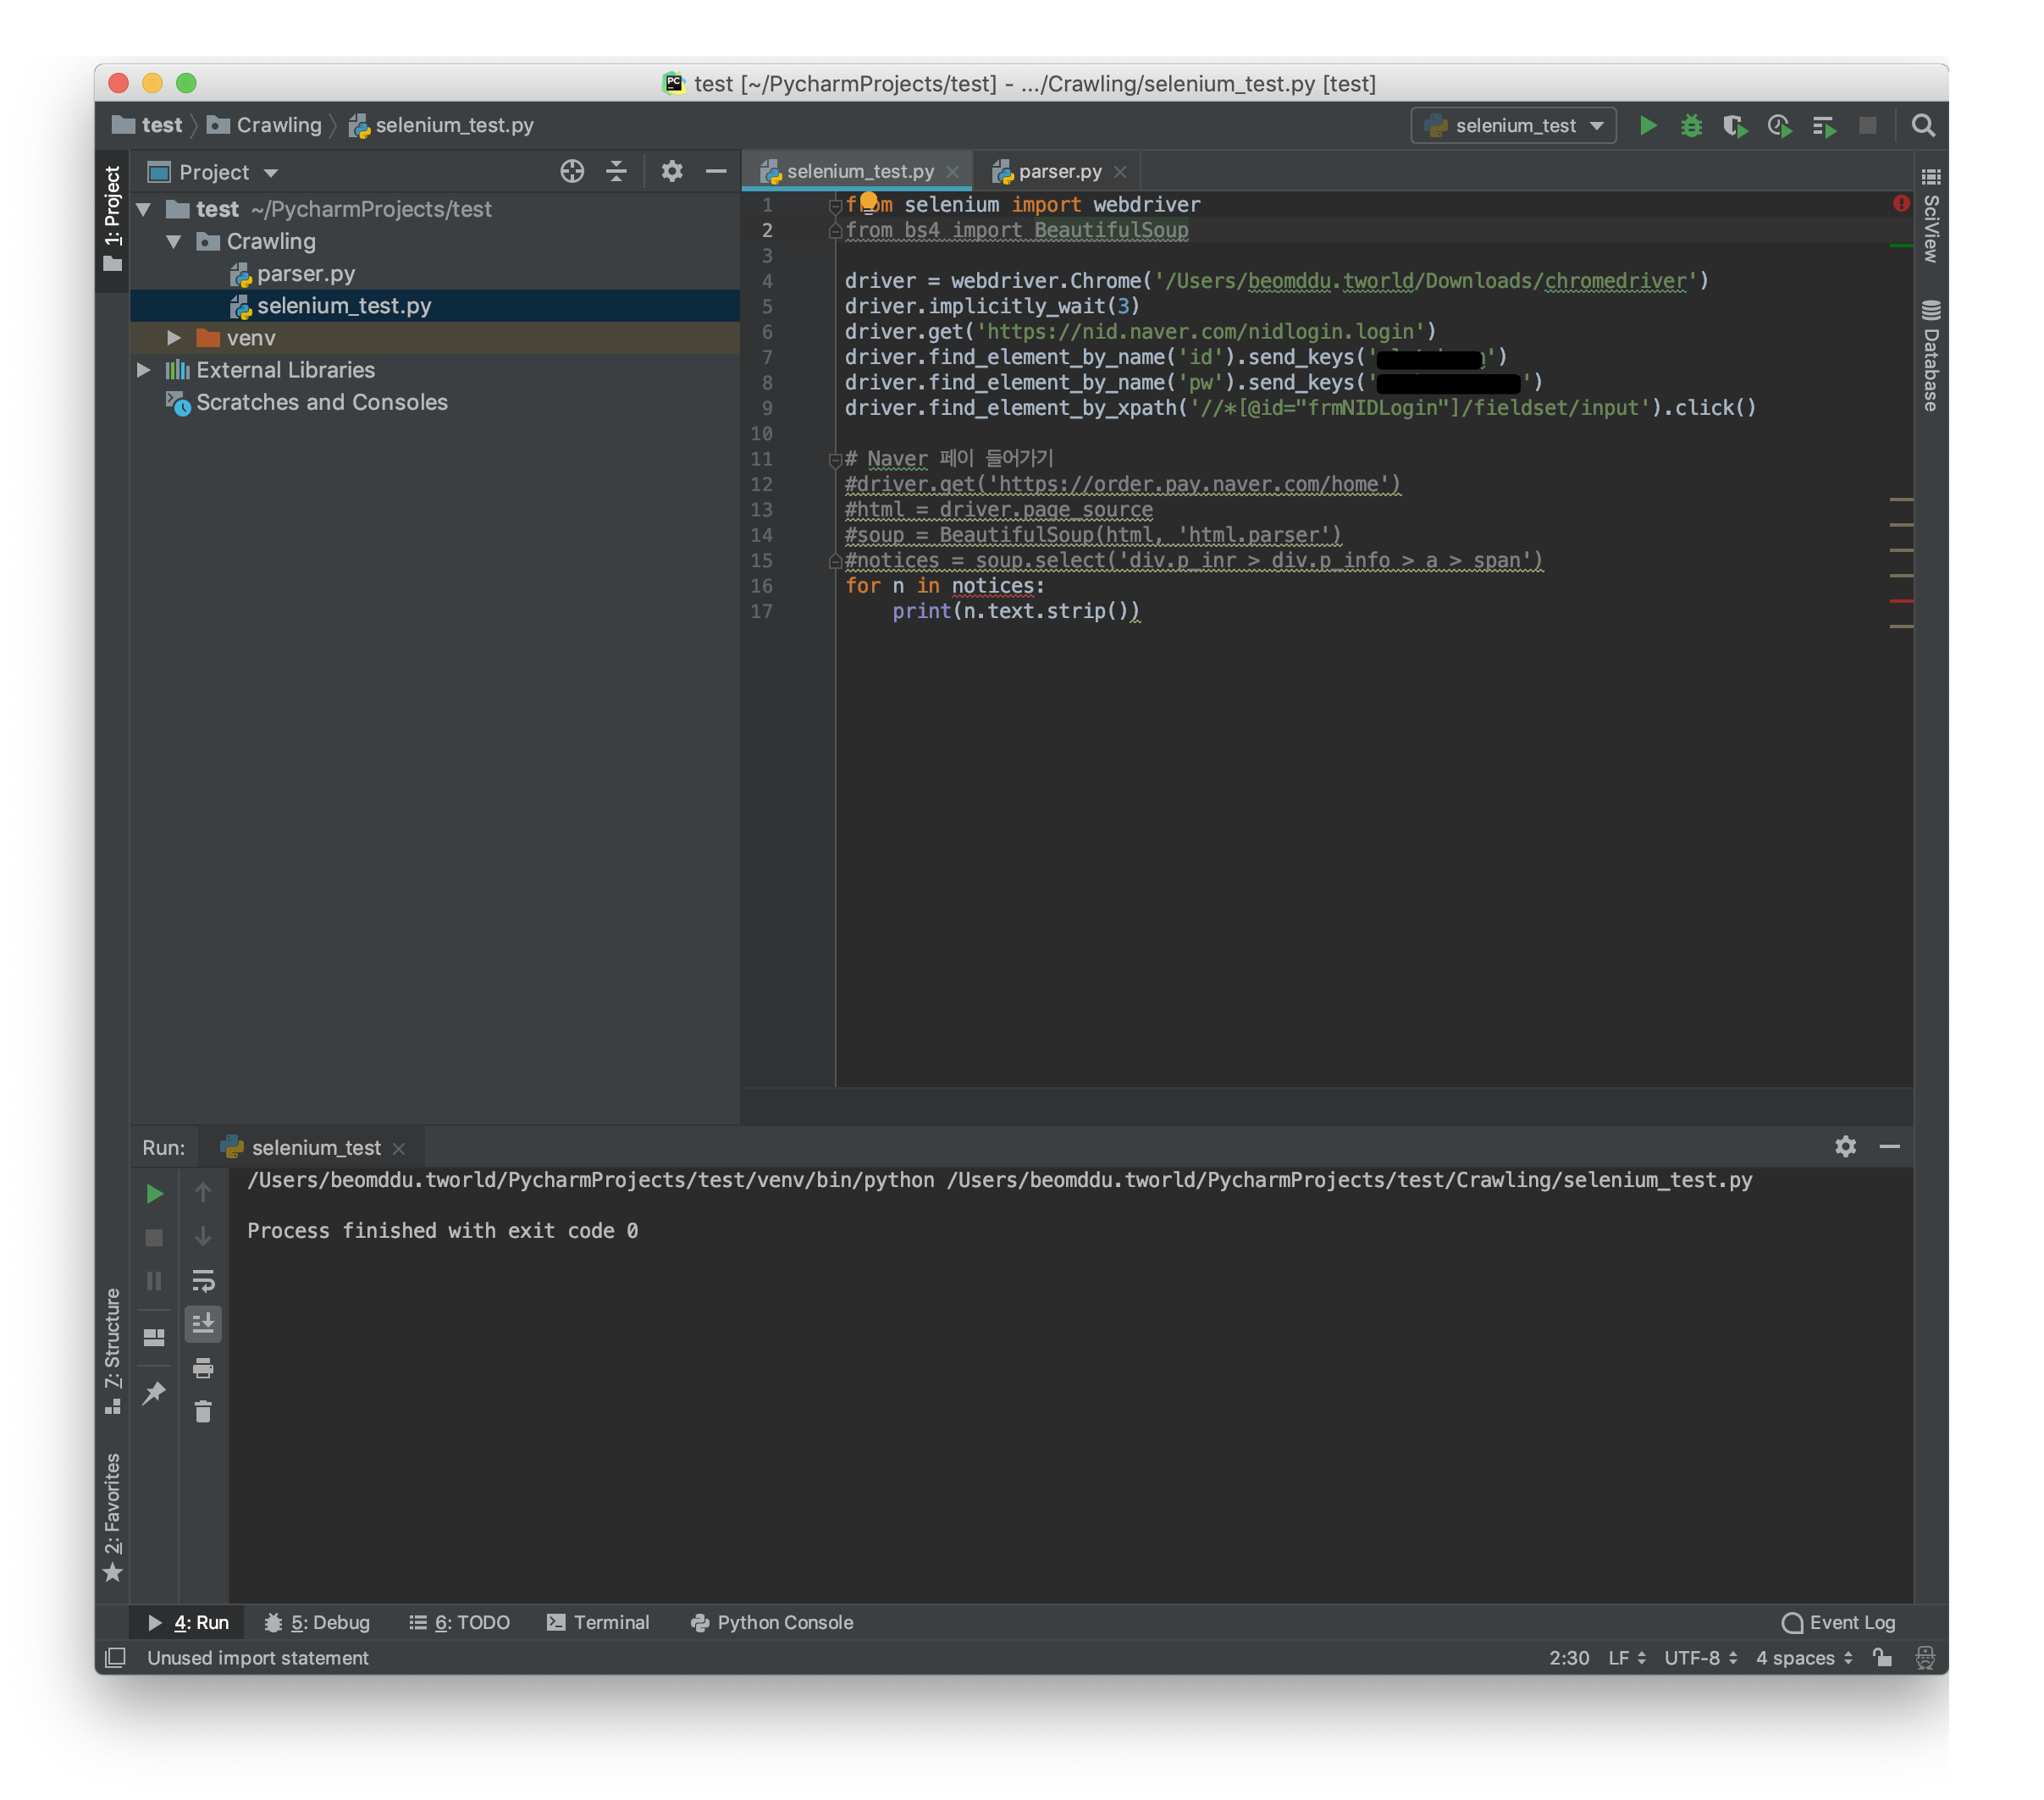Open Structure side tab
2044x1800 pixels.
(x=112, y=1350)
